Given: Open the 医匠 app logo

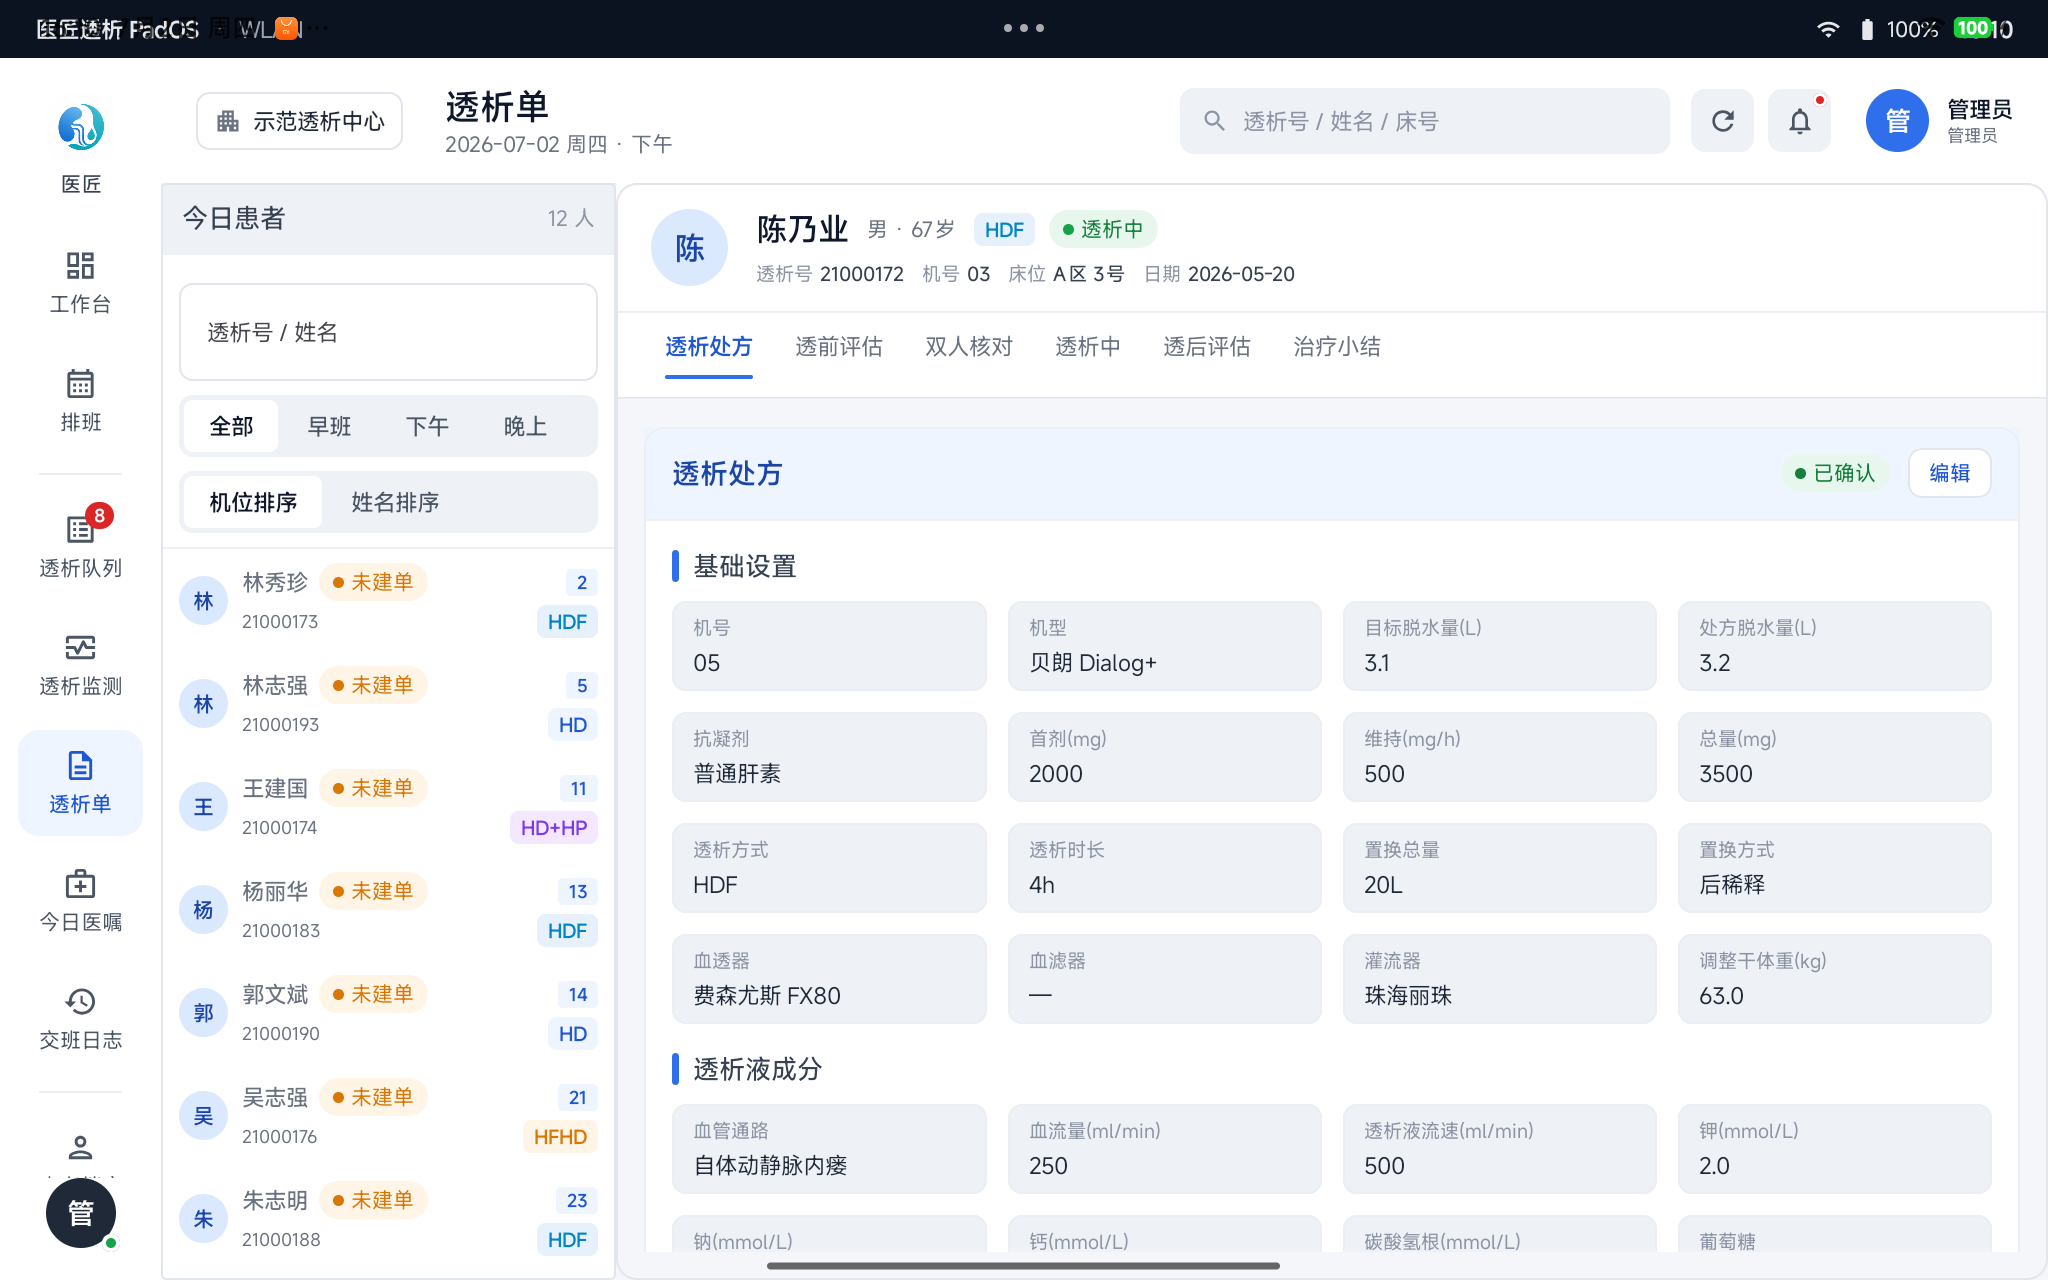Looking at the screenshot, I should (x=81, y=127).
